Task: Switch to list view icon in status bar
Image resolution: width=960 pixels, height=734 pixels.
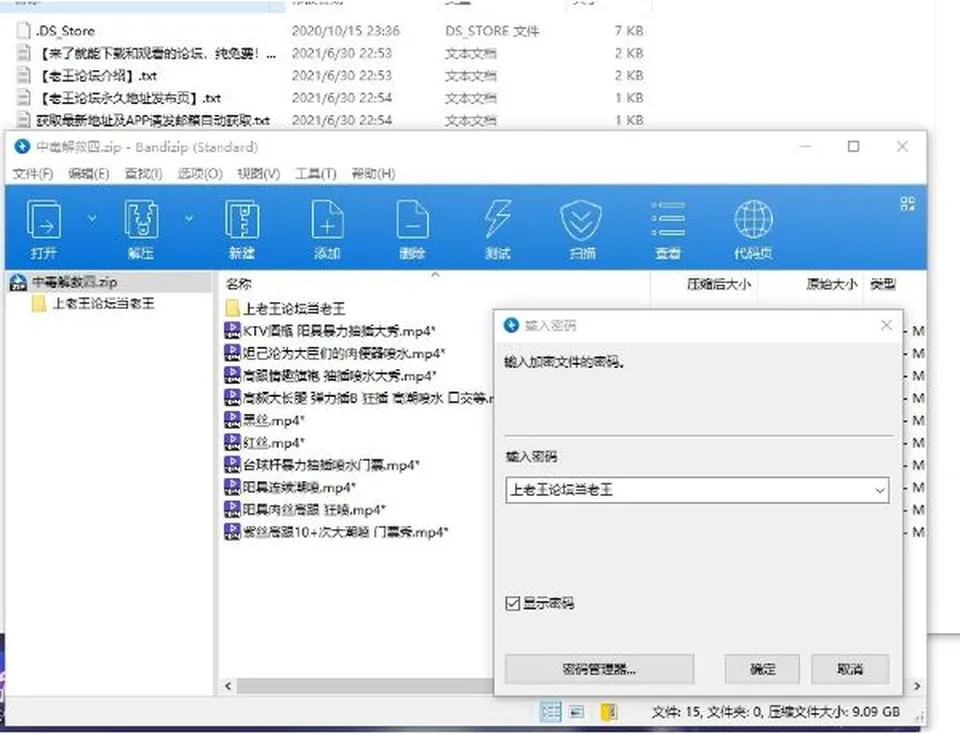Action: click(576, 711)
